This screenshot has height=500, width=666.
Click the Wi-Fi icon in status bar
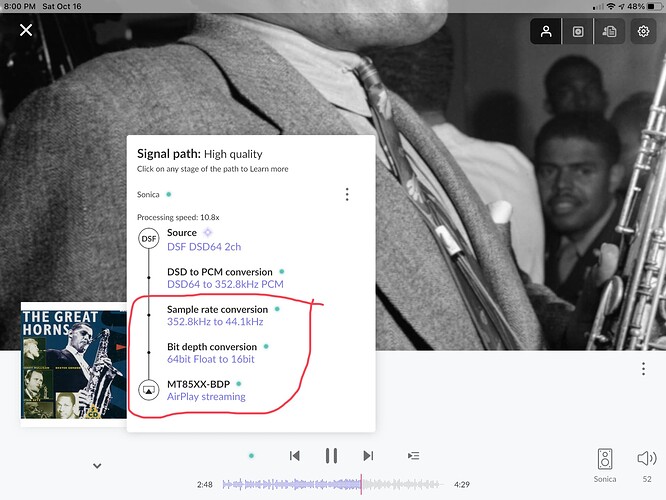click(x=611, y=6)
